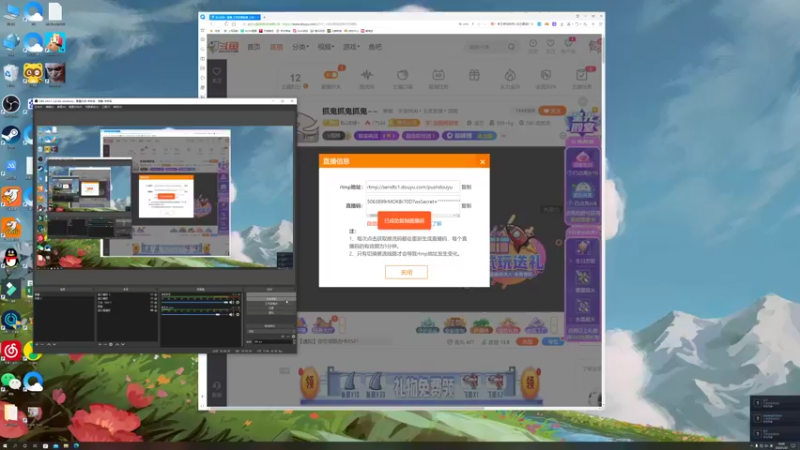The image size is (800, 450).
Task: Open Steam from the desktop icons
Action: 11,135
